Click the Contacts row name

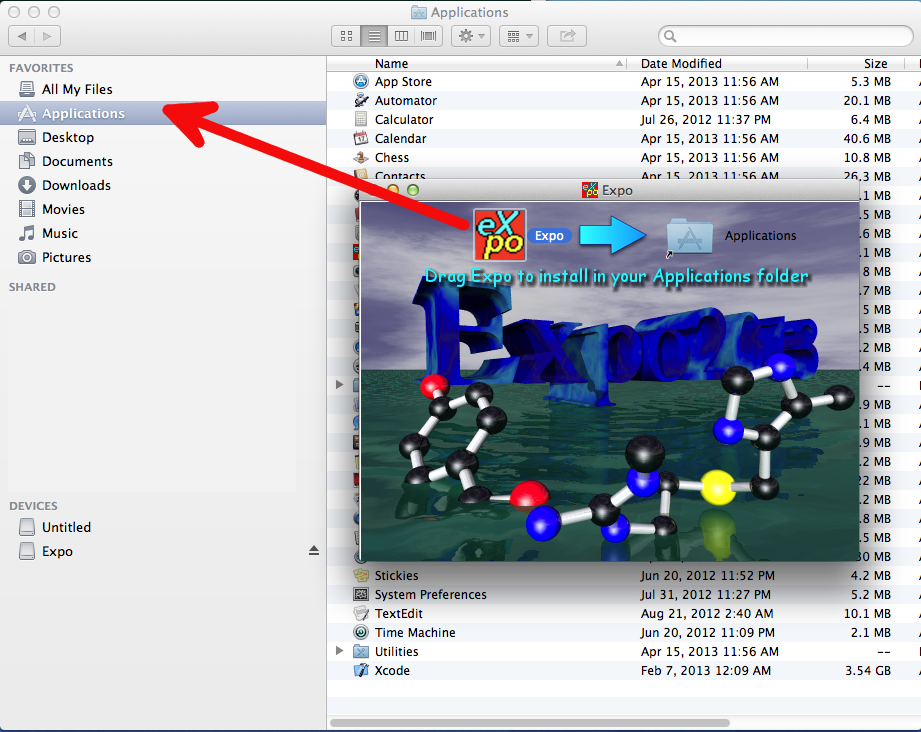click(x=400, y=176)
